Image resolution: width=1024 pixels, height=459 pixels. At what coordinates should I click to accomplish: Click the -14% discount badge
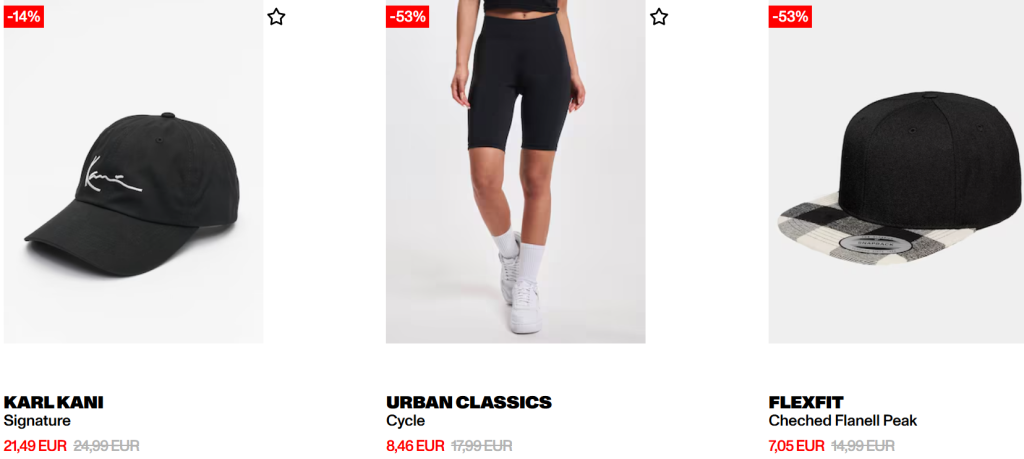pos(24,17)
